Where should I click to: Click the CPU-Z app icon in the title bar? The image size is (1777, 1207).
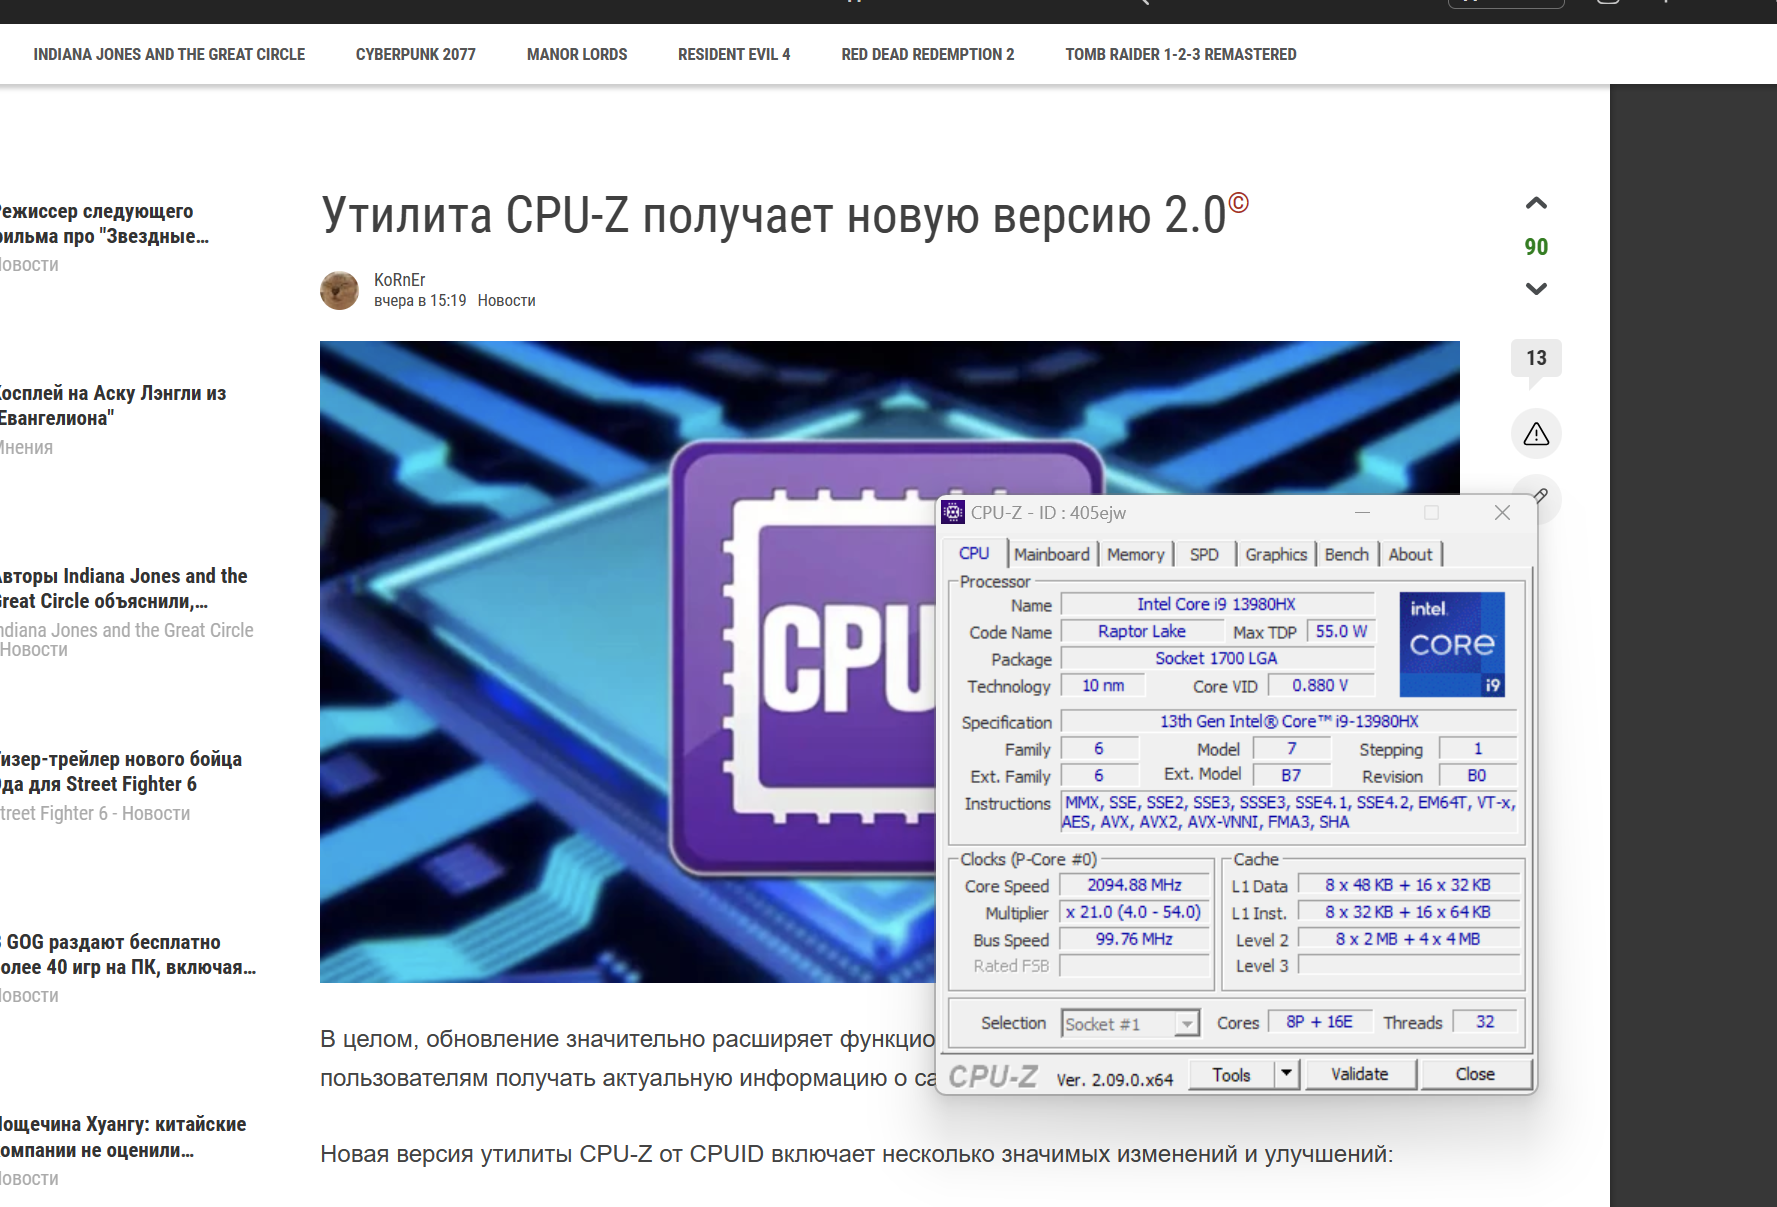tap(953, 512)
